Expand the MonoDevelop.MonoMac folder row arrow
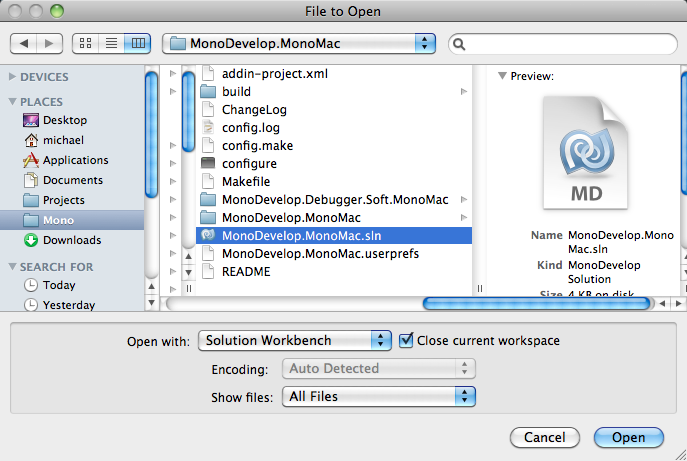 click(x=464, y=218)
